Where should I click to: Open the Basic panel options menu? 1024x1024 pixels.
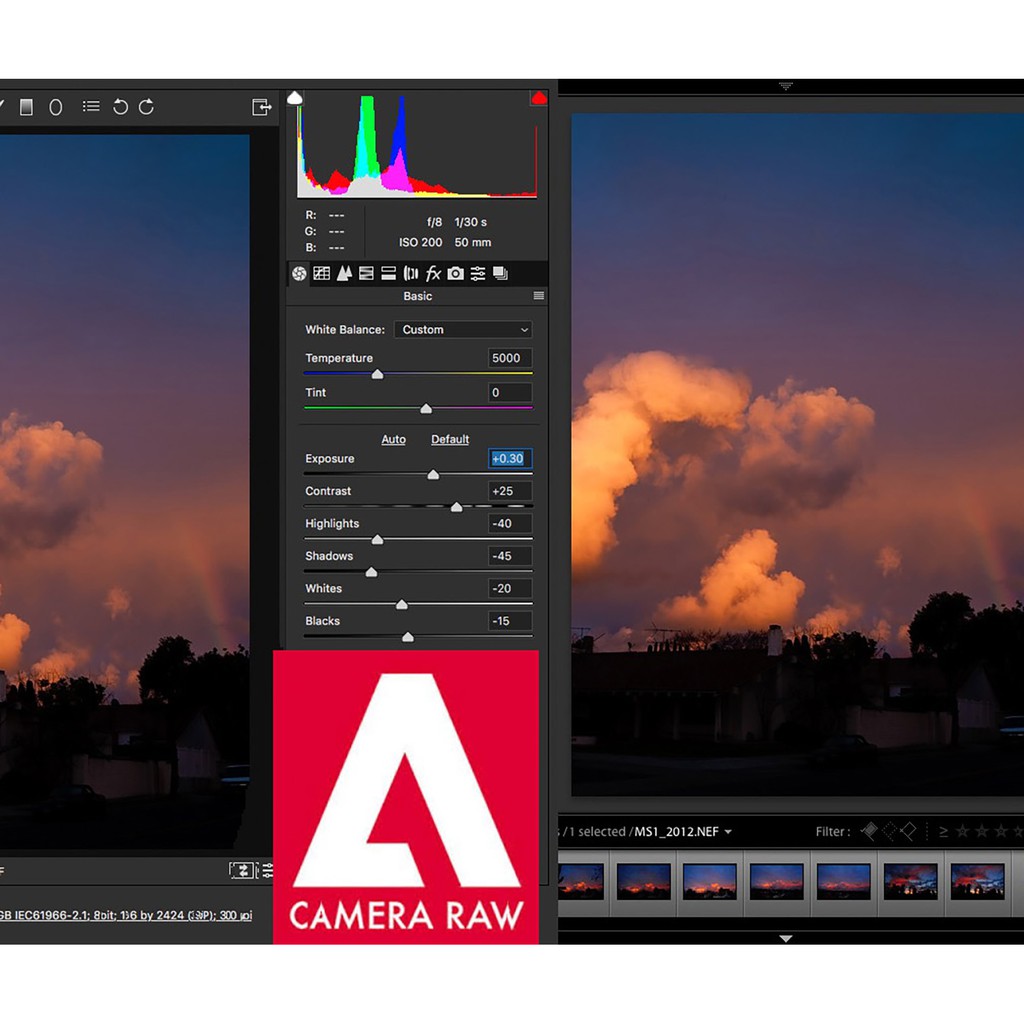click(x=539, y=296)
